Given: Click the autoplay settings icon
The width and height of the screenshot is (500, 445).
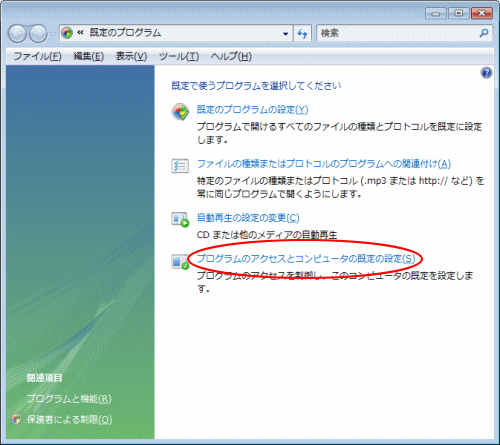Looking at the screenshot, I should [180, 220].
